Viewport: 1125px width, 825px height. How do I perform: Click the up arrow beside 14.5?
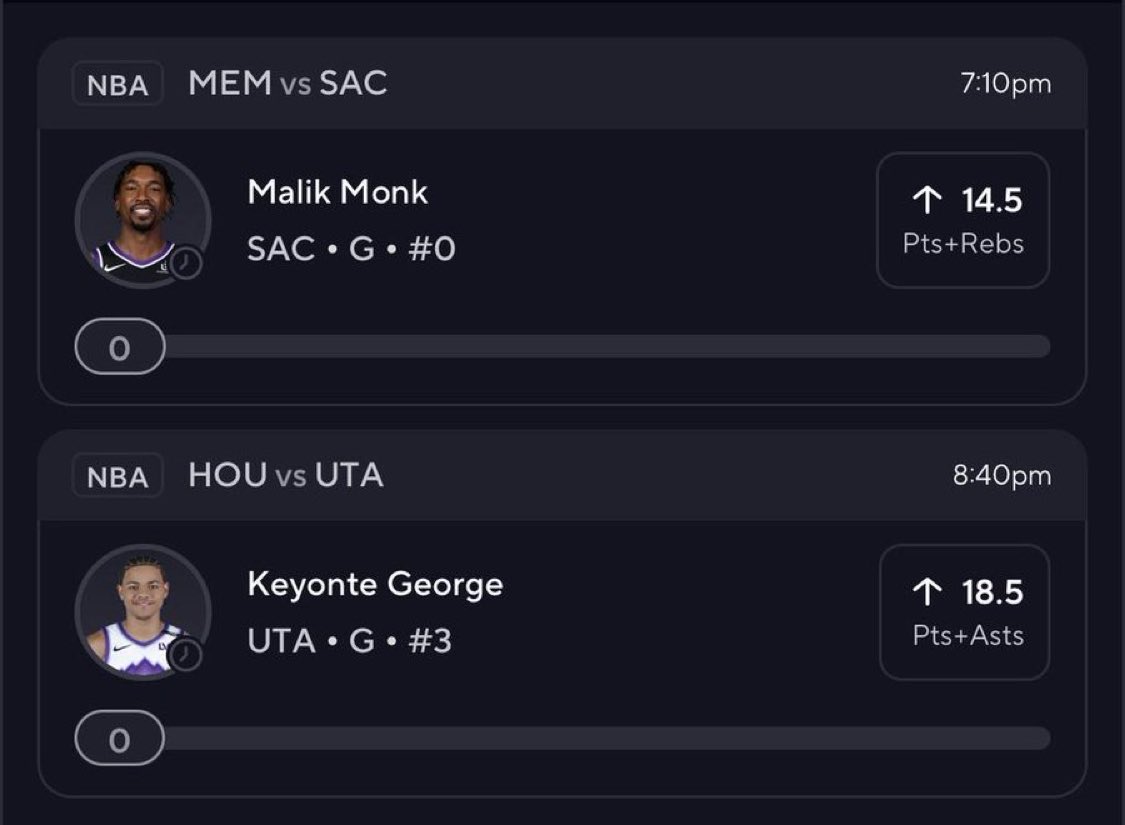point(927,201)
